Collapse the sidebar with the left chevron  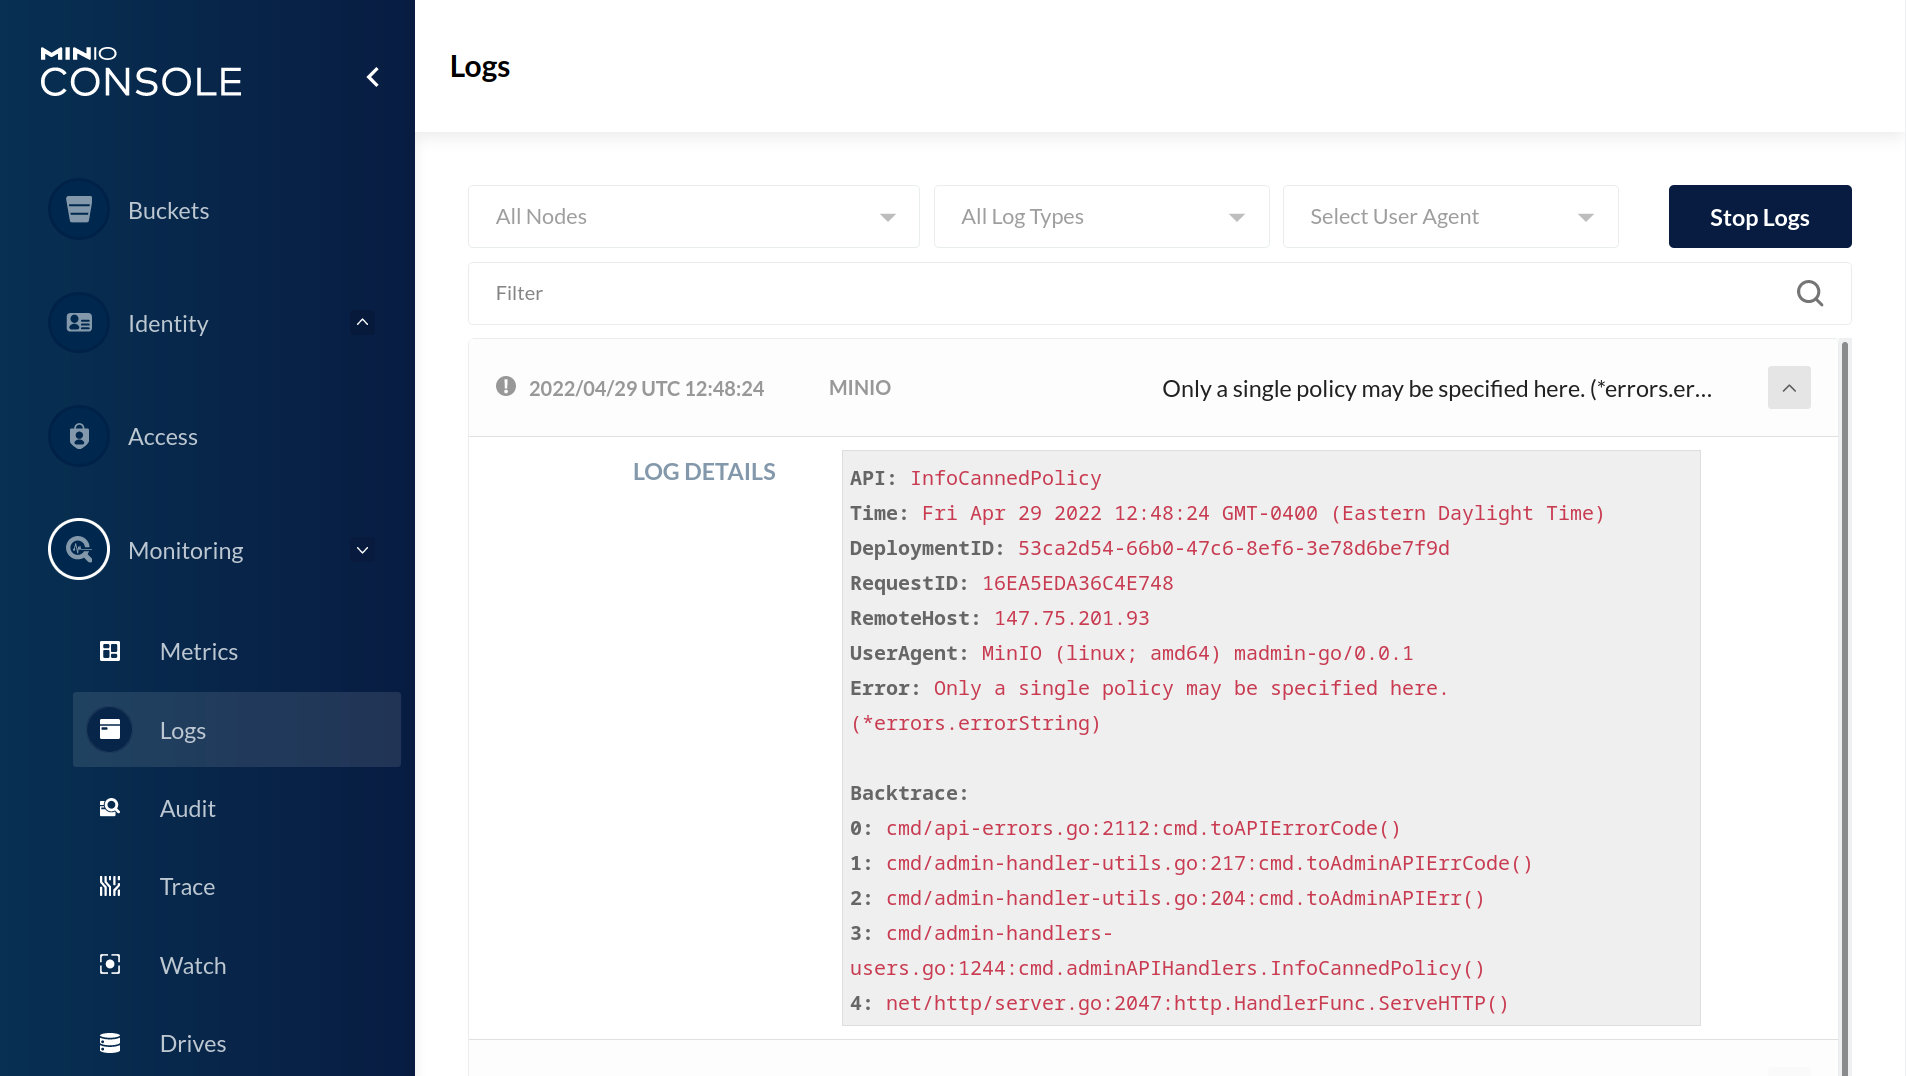(373, 77)
